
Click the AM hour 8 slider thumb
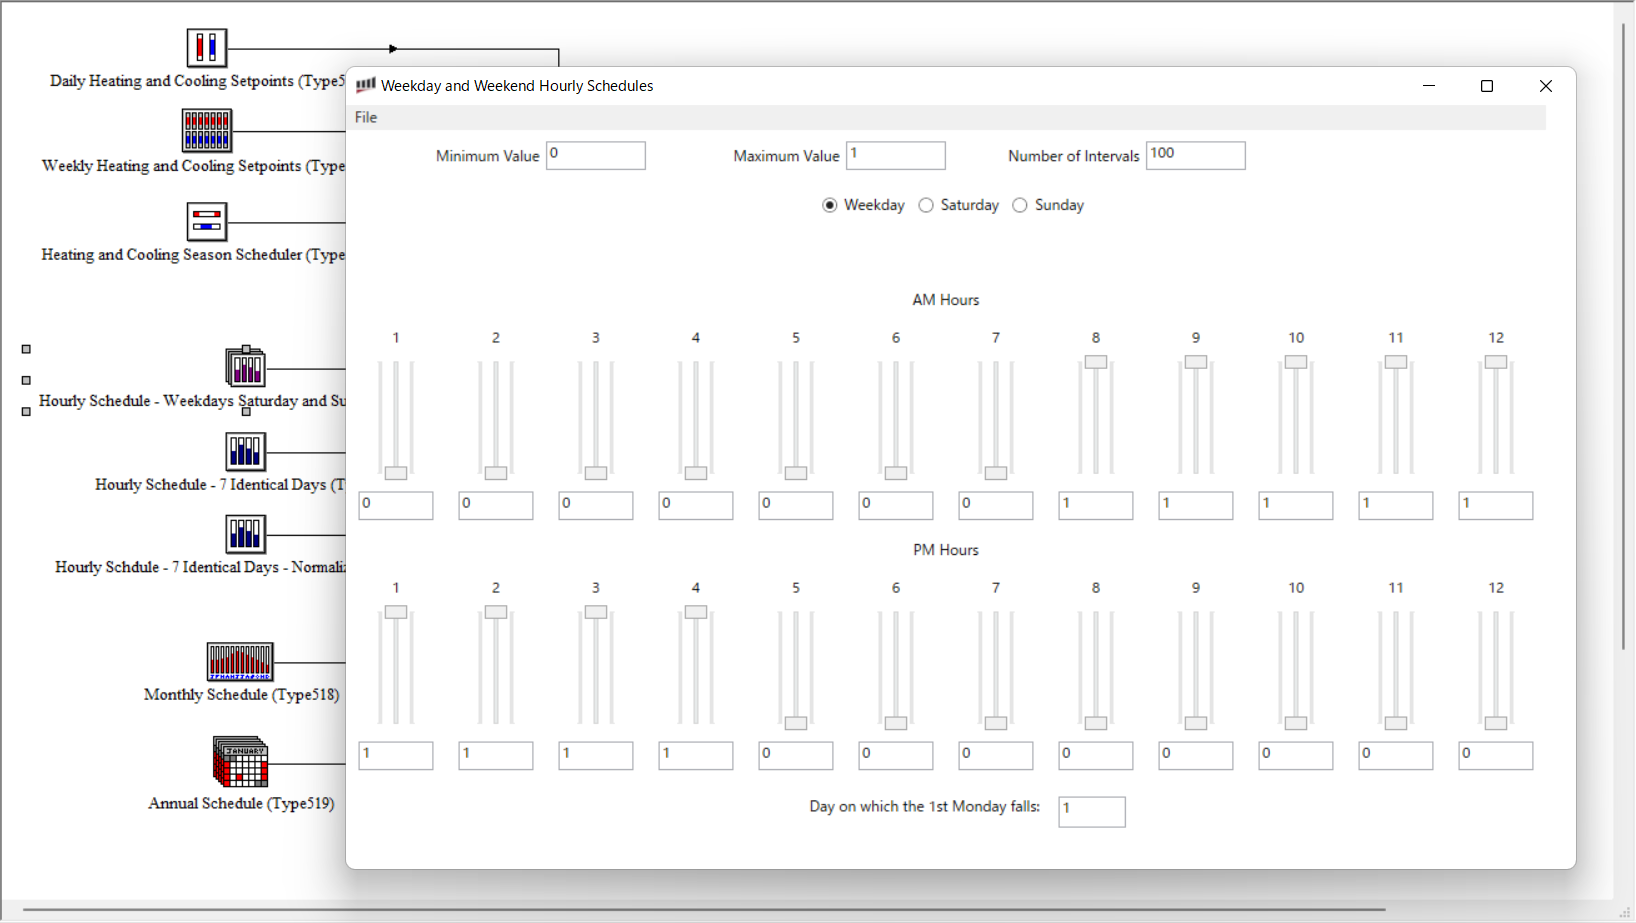pyautogui.click(x=1096, y=362)
